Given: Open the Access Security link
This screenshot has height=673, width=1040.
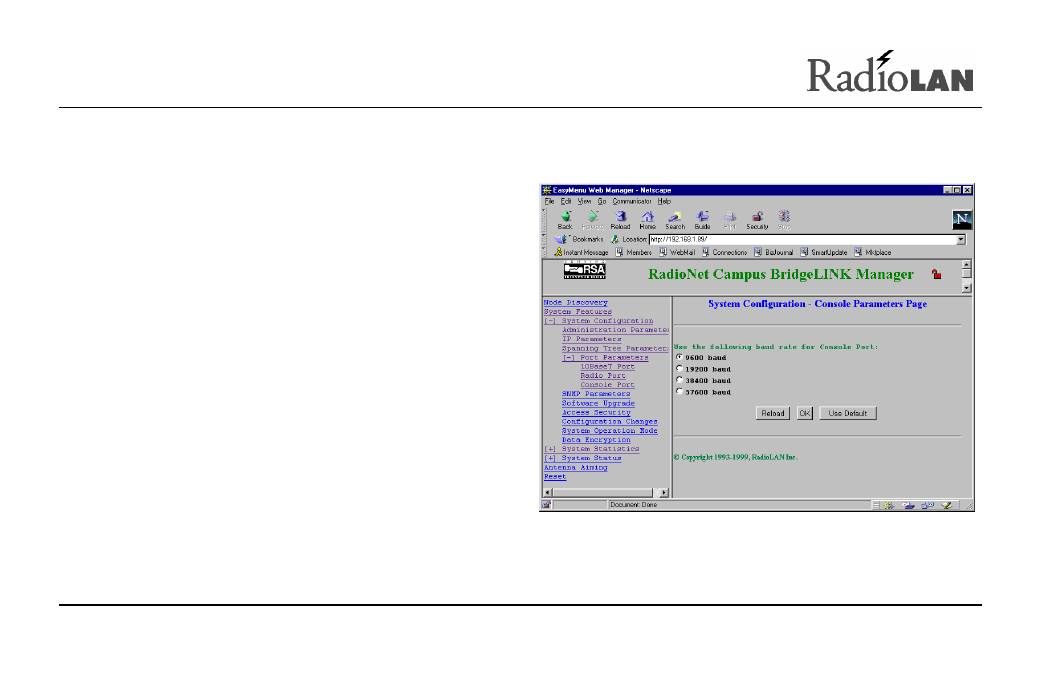Looking at the screenshot, I should point(596,412).
